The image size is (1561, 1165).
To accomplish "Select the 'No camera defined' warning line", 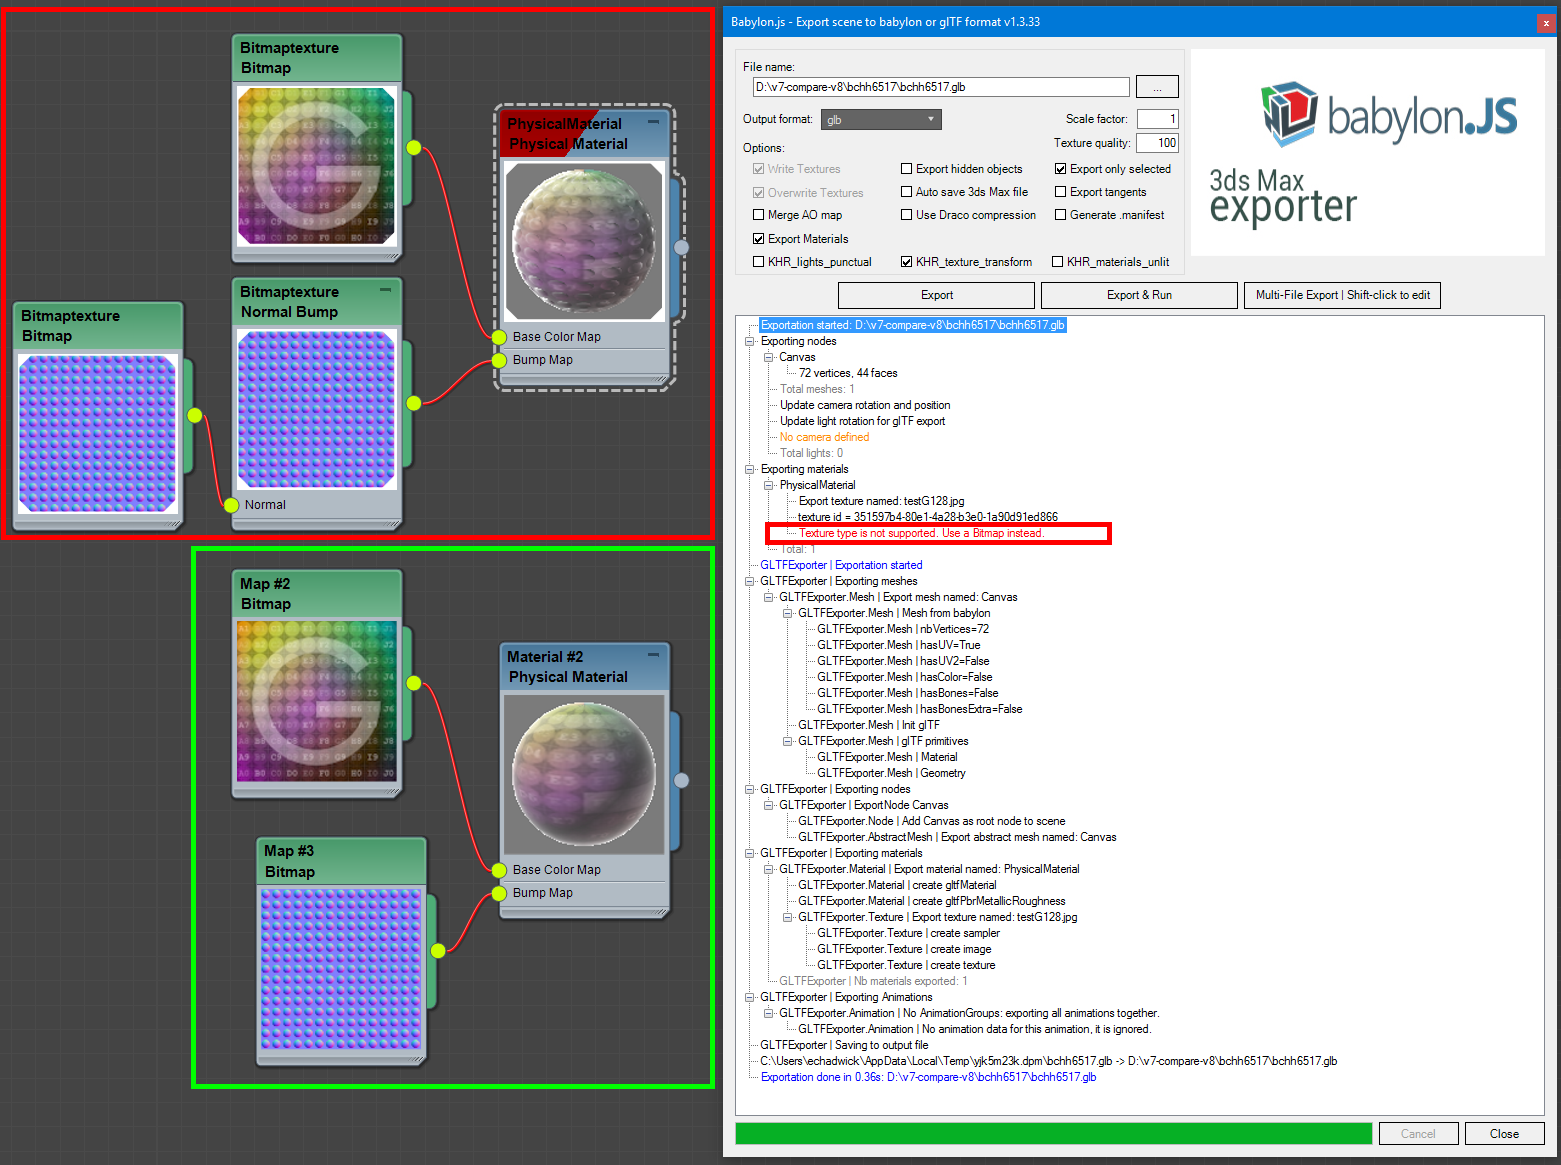I will [x=824, y=437].
